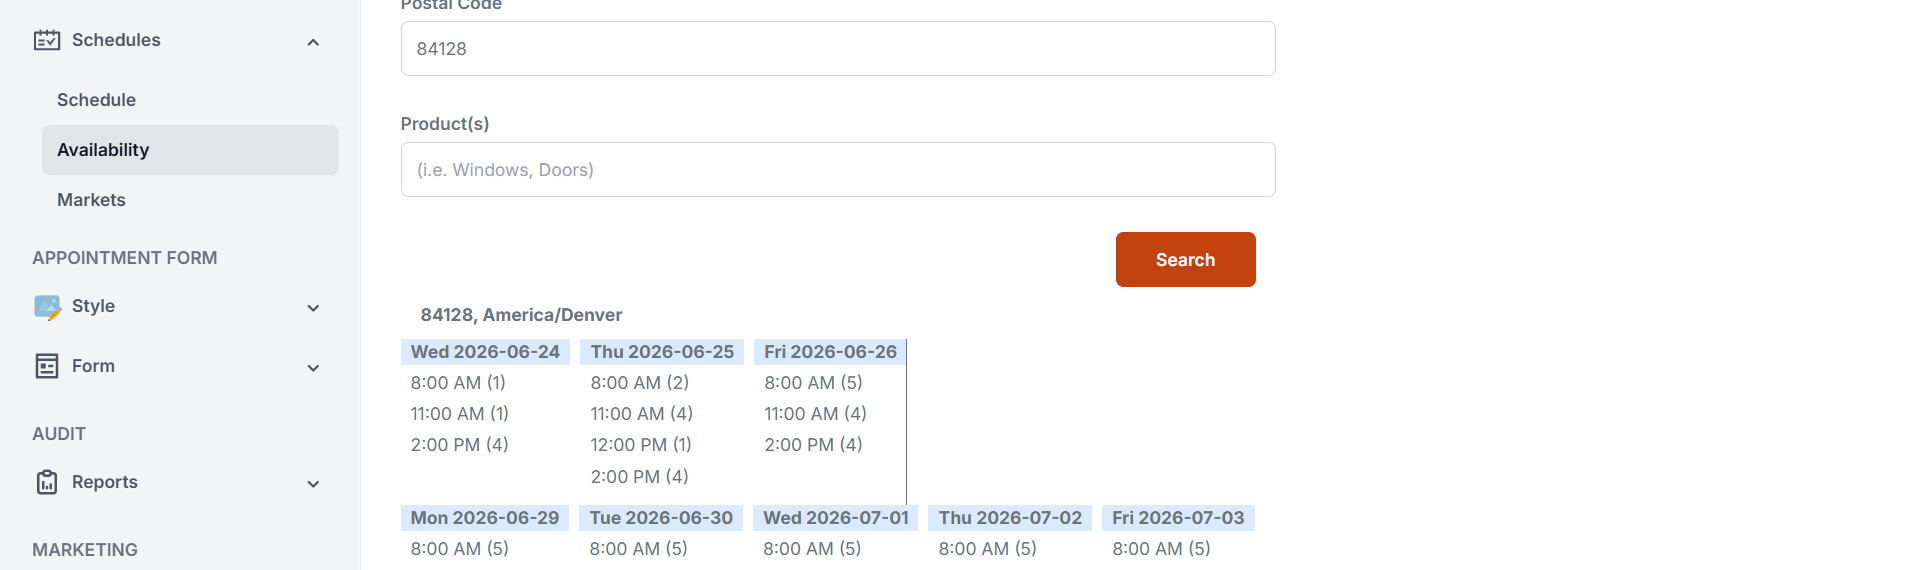This screenshot has height=570, width=1916.
Task: Click the Reports clipboard icon
Action: coord(47,482)
